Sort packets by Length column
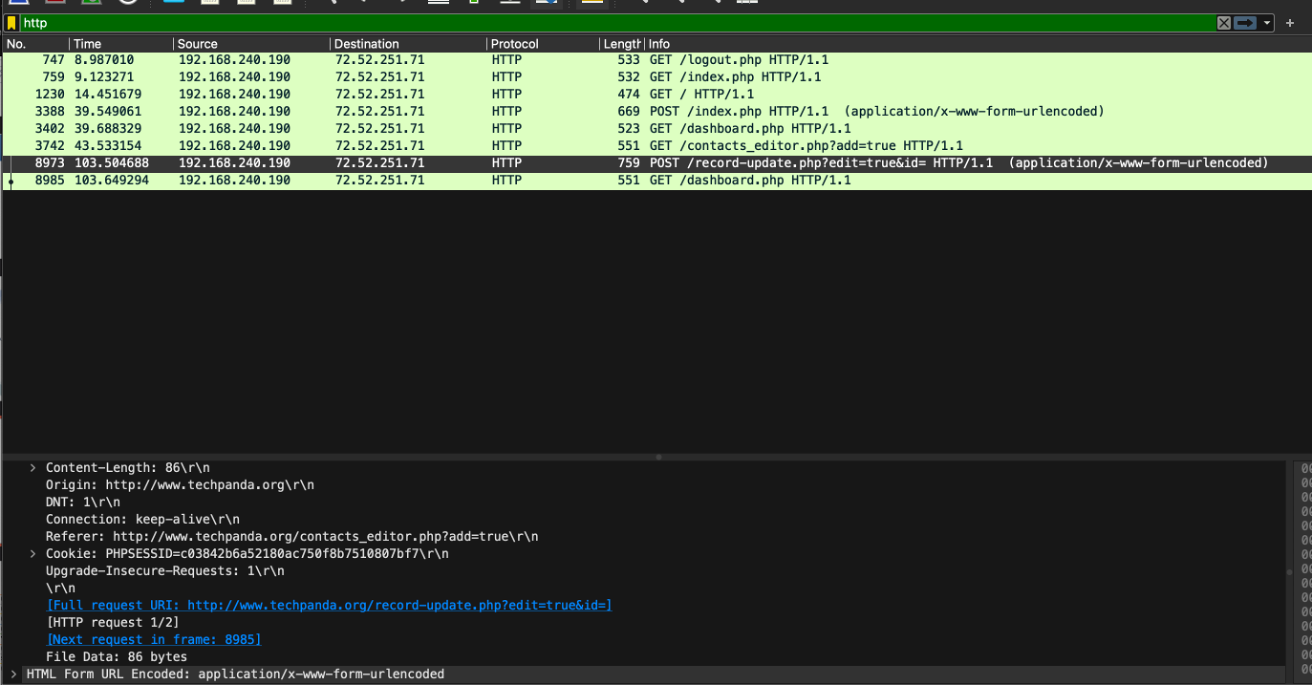This screenshot has width=1312, height=686. click(622, 44)
